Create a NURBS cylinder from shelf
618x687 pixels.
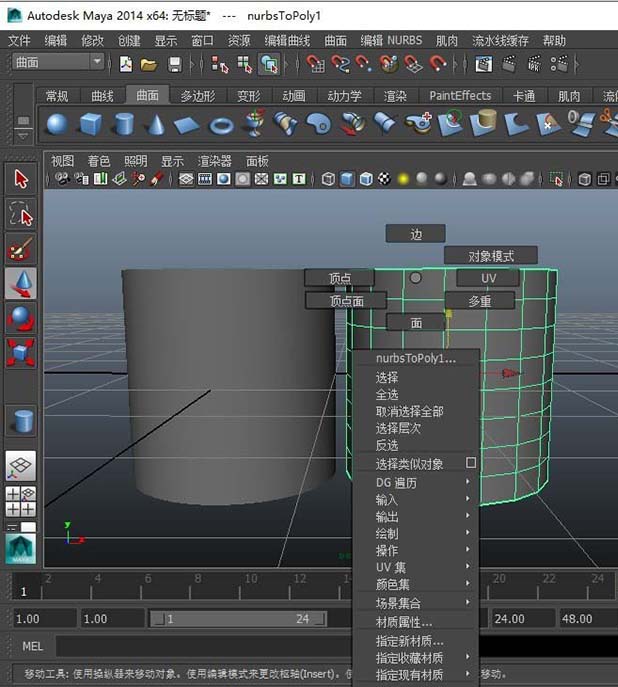[x=123, y=124]
